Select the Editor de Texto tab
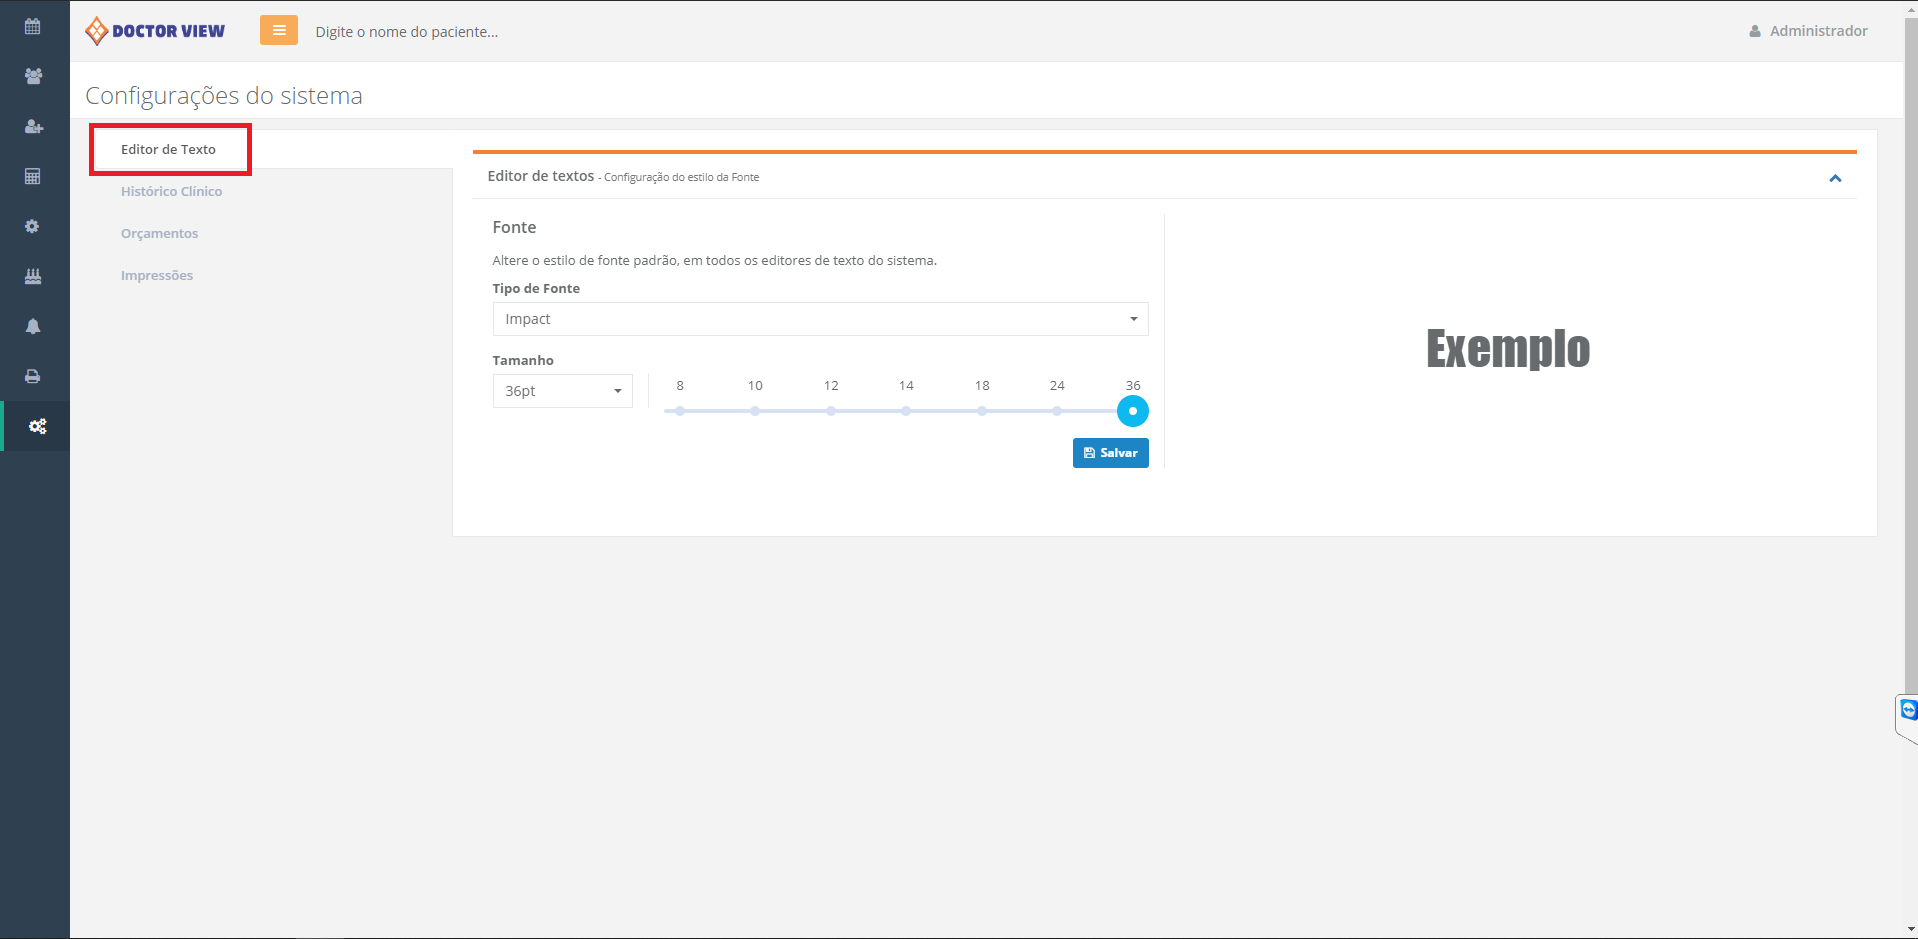The image size is (1918, 939). 168,150
